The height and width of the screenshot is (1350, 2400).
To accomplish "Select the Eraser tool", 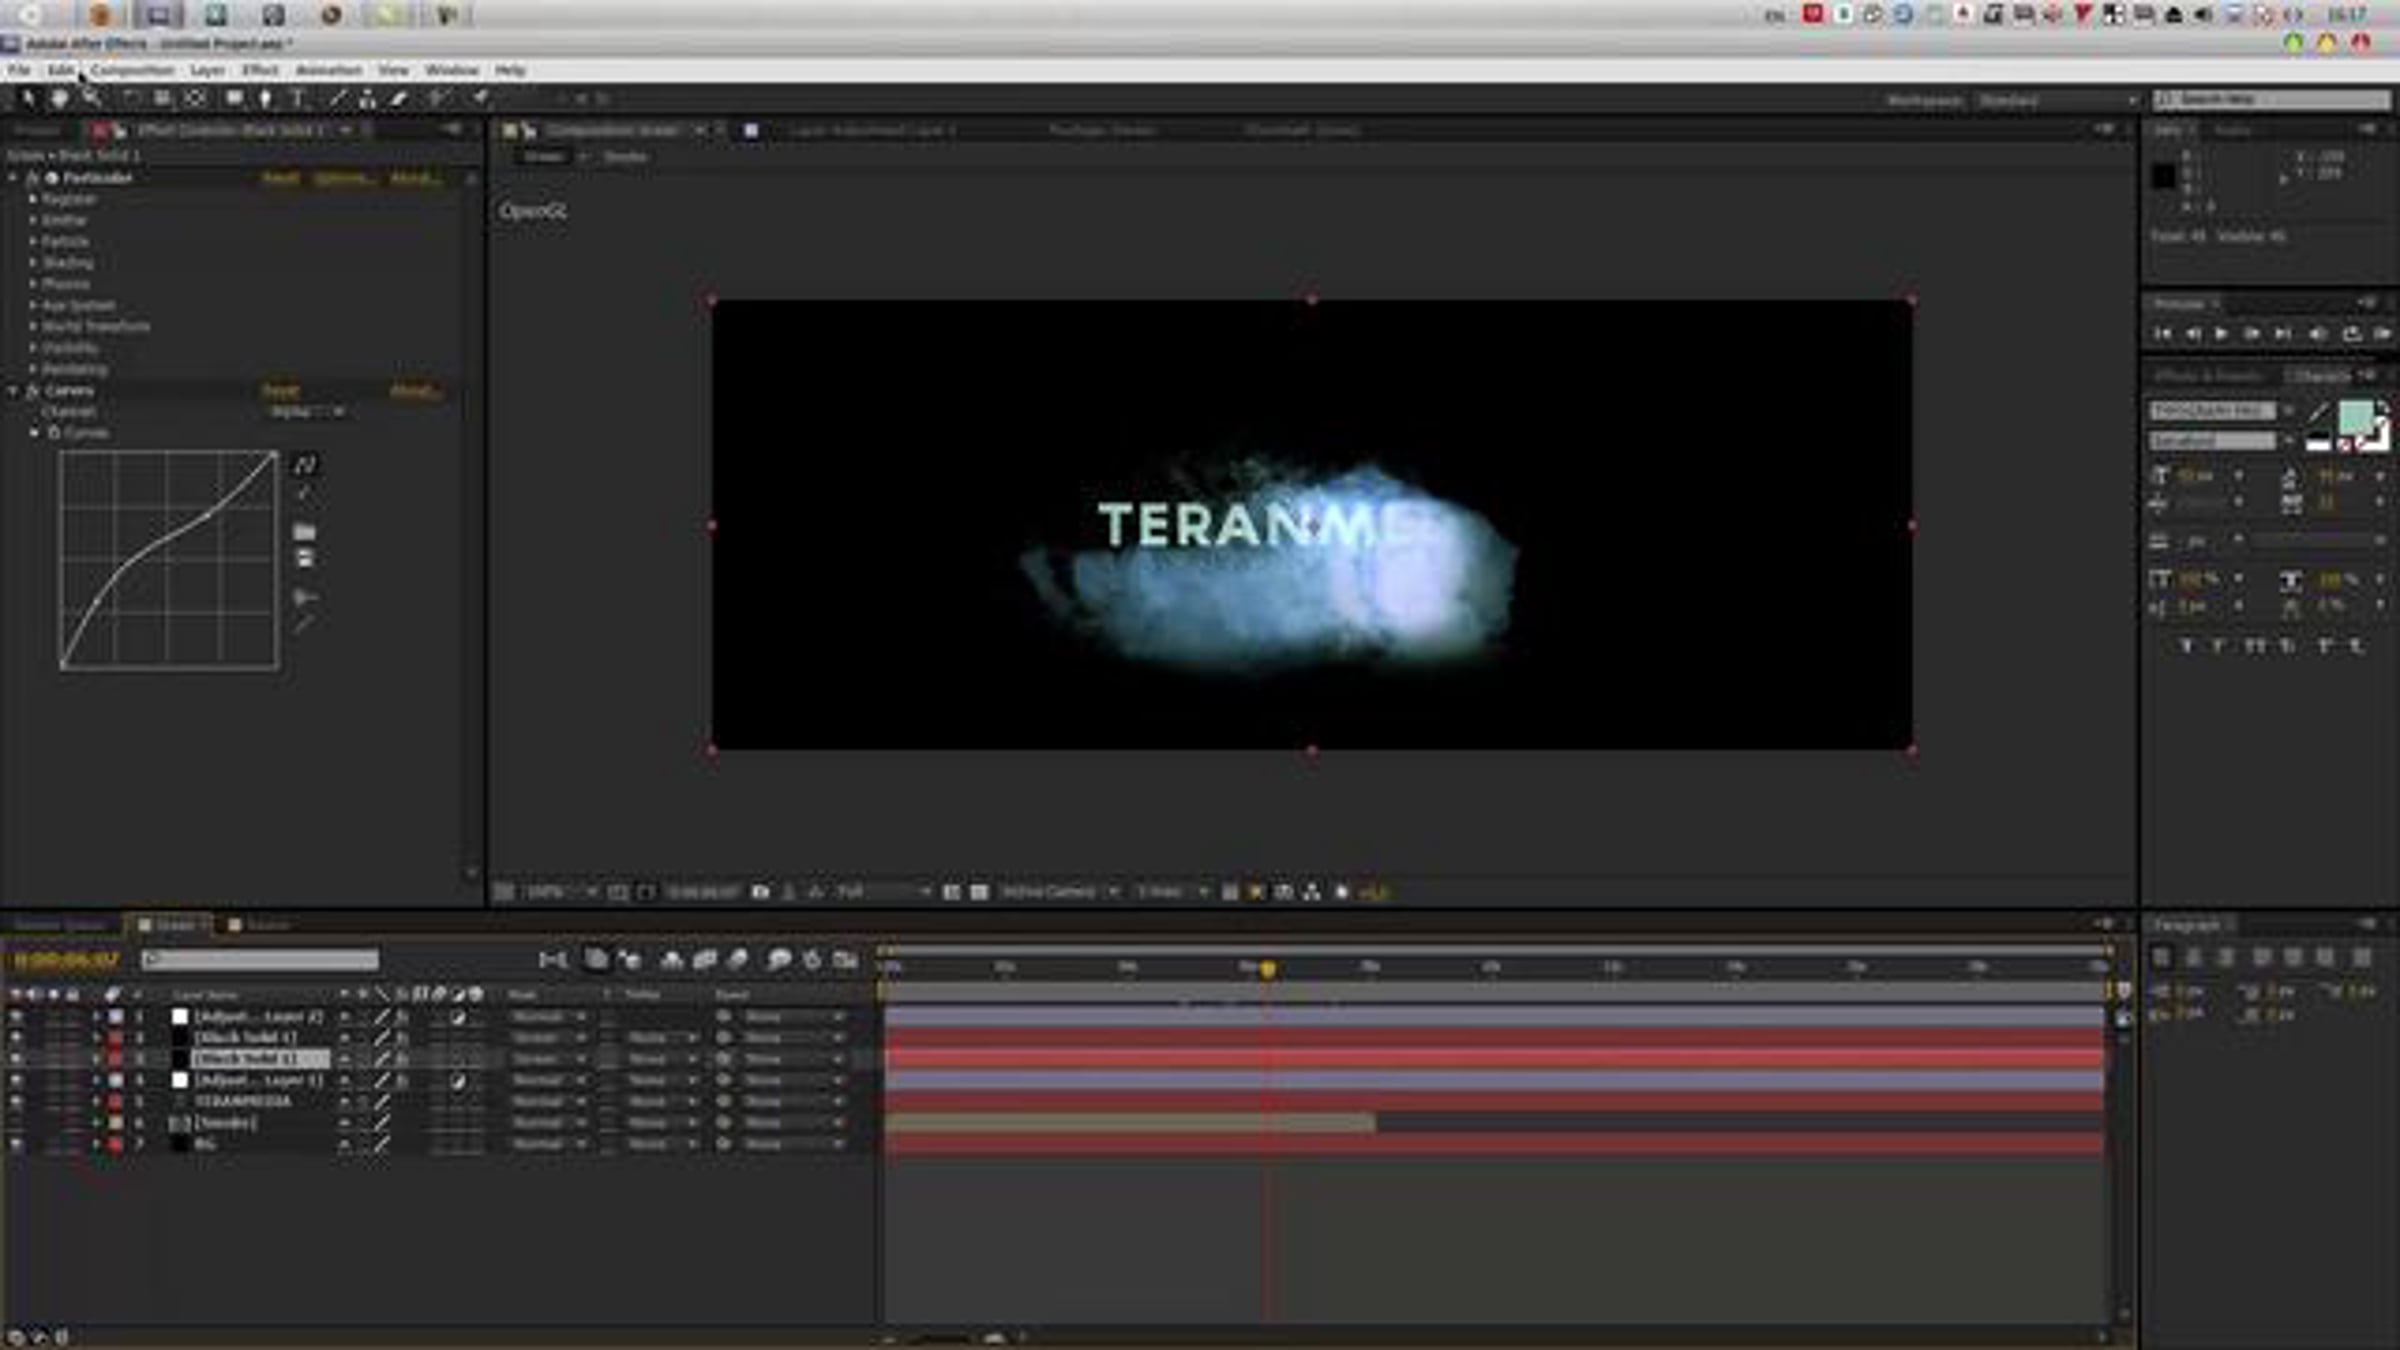I will click(399, 98).
